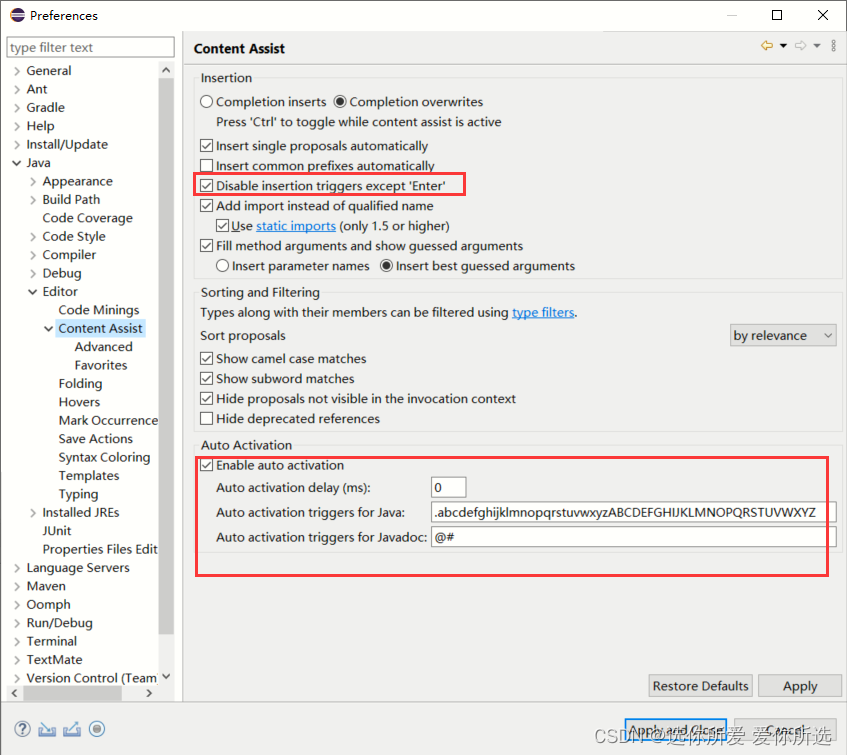Click the type filter text field
The height and width of the screenshot is (755, 847).
91,48
